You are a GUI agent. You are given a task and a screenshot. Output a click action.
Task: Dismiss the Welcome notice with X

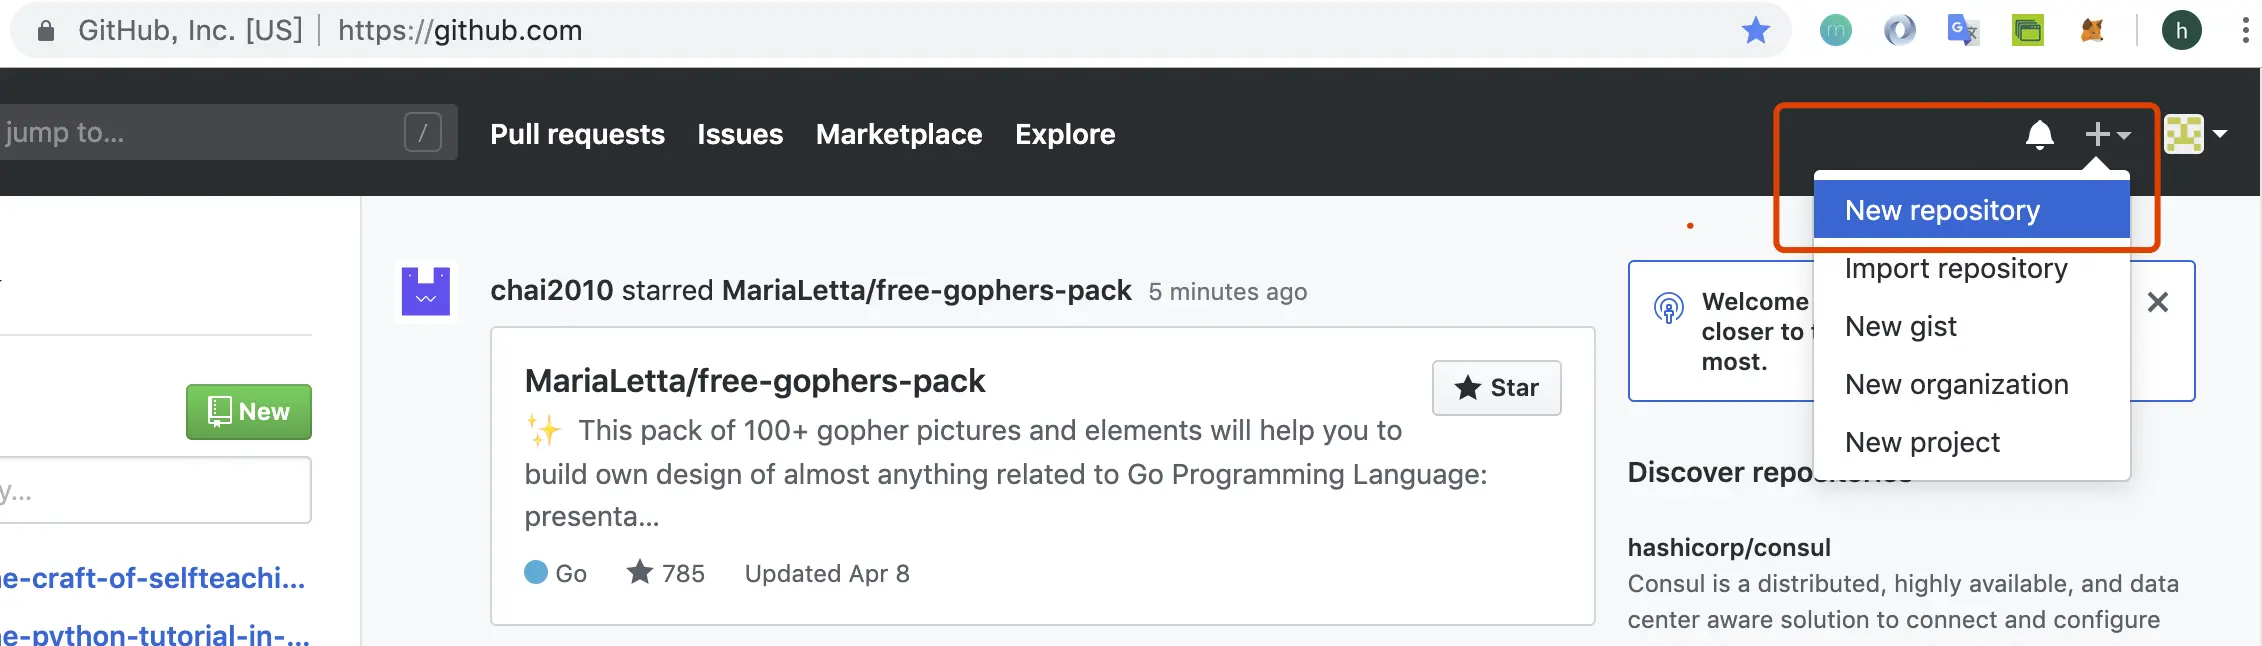point(2158,302)
